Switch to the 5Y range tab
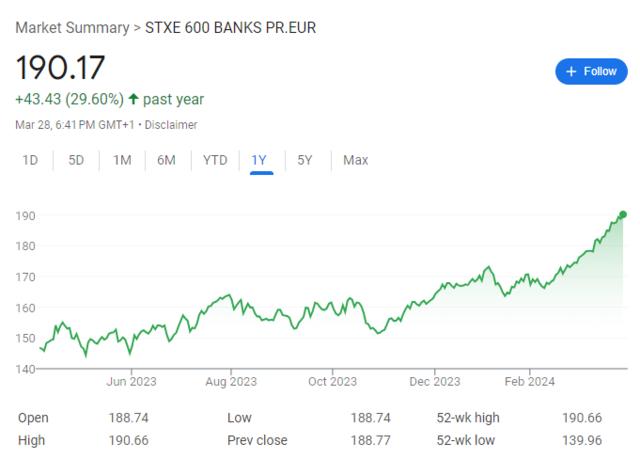Image resolution: width=640 pixels, height=459 pixels. click(x=305, y=160)
